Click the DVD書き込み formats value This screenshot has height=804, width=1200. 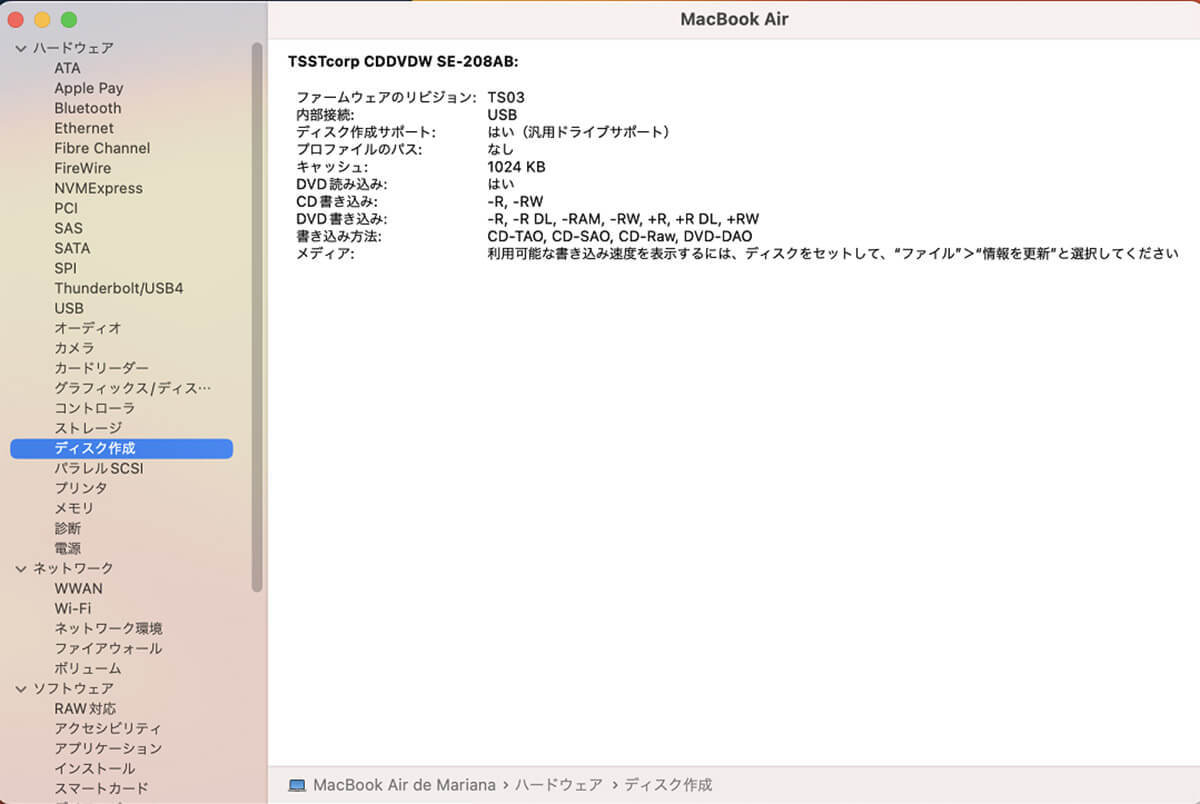point(623,219)
